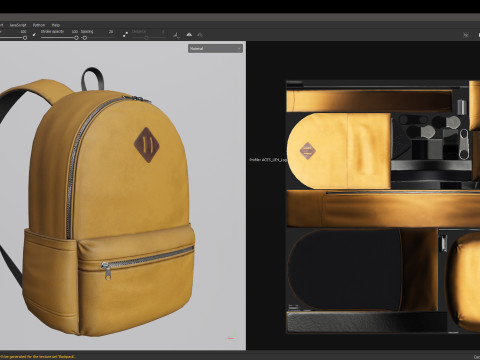Open the Help menu
Screen dimensions: 480x360
[56, 25]
